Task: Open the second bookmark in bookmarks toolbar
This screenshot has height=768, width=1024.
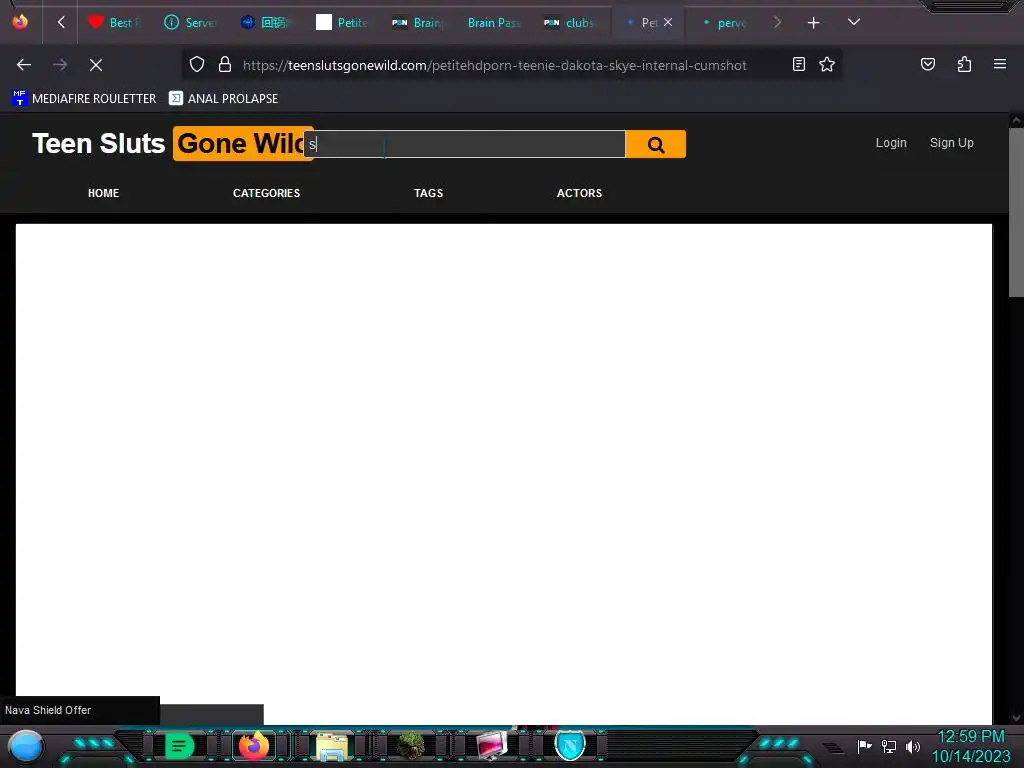Action: point(223,99)
